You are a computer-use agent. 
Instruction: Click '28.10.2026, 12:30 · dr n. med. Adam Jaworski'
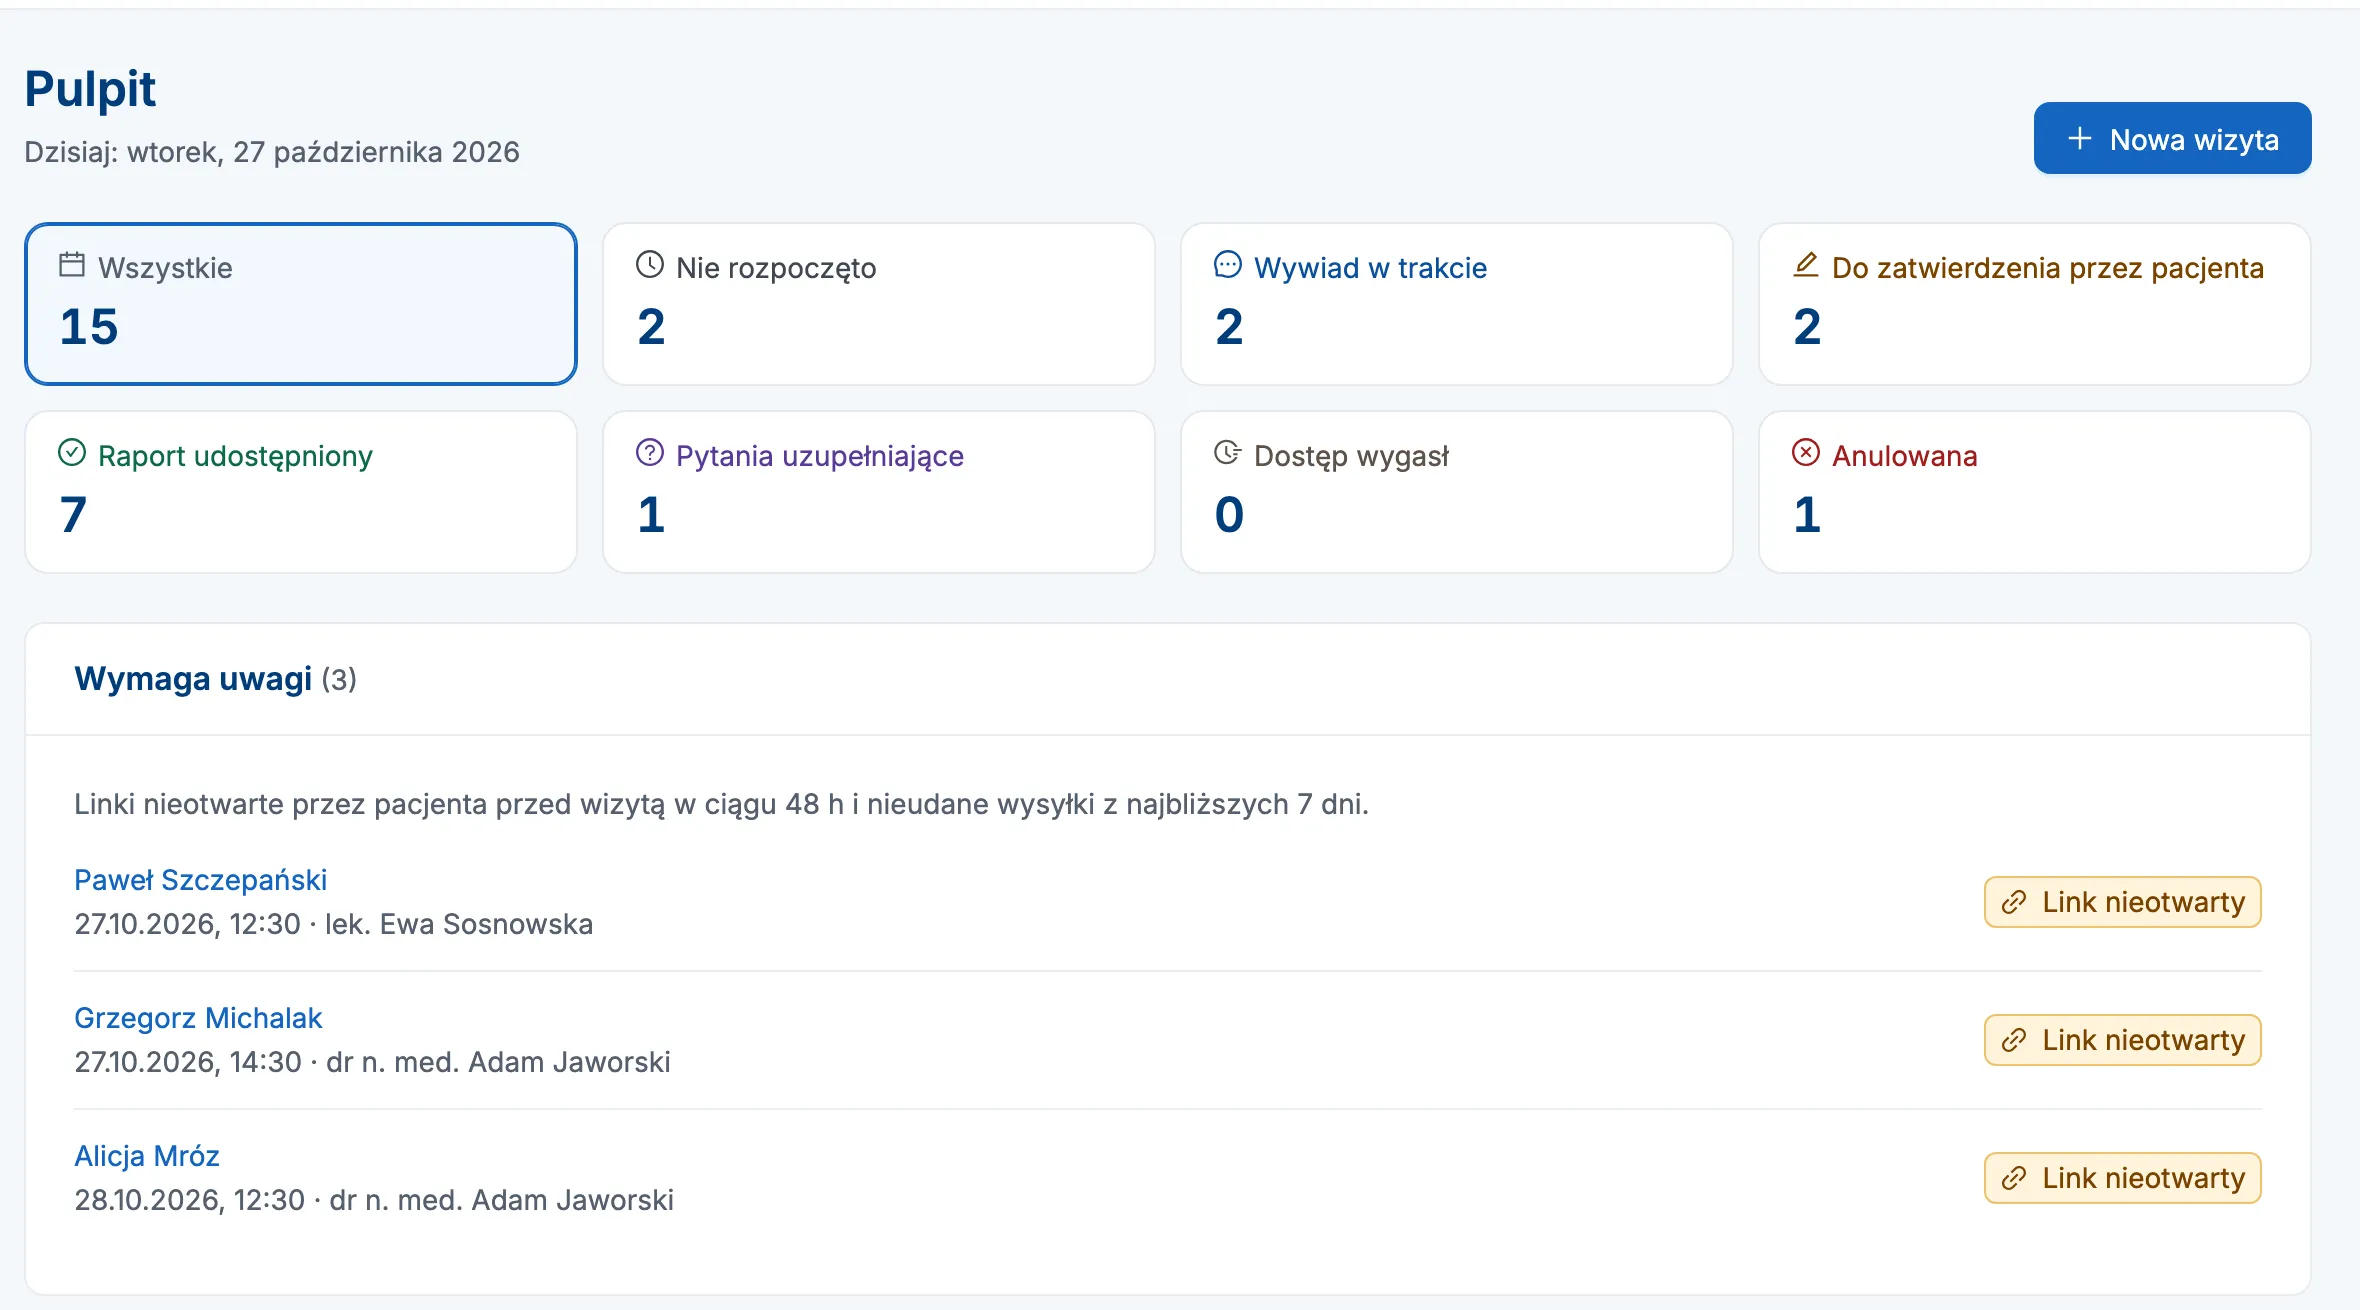[x=374, y=1200]
